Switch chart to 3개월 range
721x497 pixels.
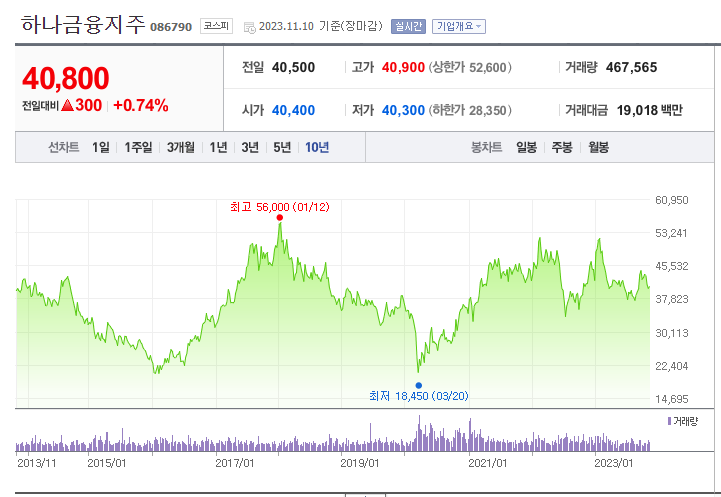pyautogui.click(x=180, y=148)
